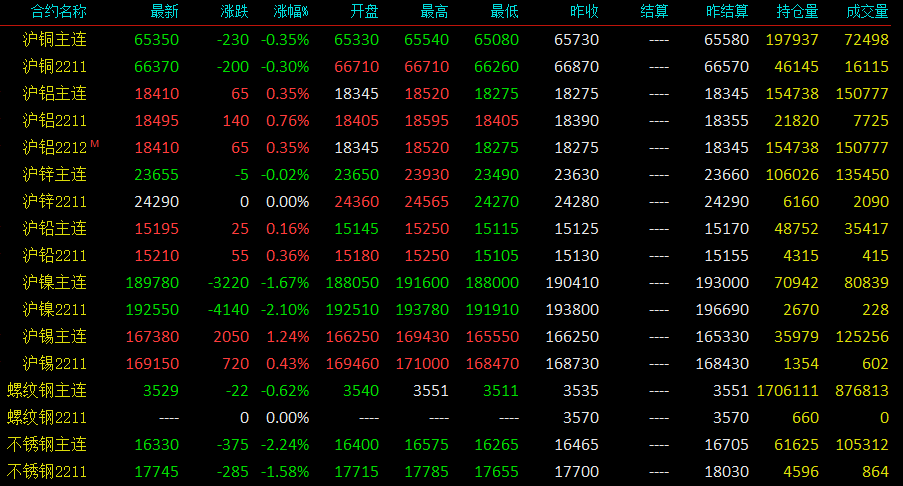The width and height of the screenshot is (903, 486).
Task: Click the 开盘 column header
Action: coord(364,12)
